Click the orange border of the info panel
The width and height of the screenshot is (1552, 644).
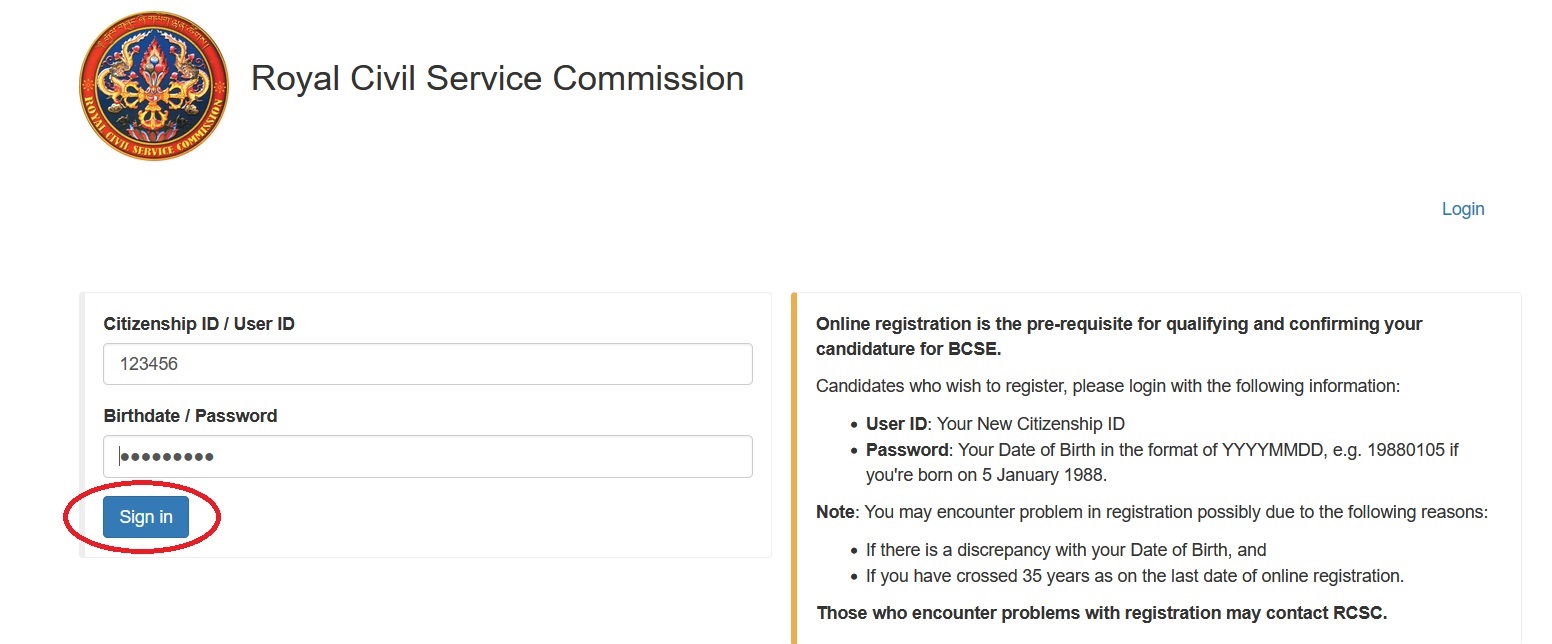coord(794,470)
